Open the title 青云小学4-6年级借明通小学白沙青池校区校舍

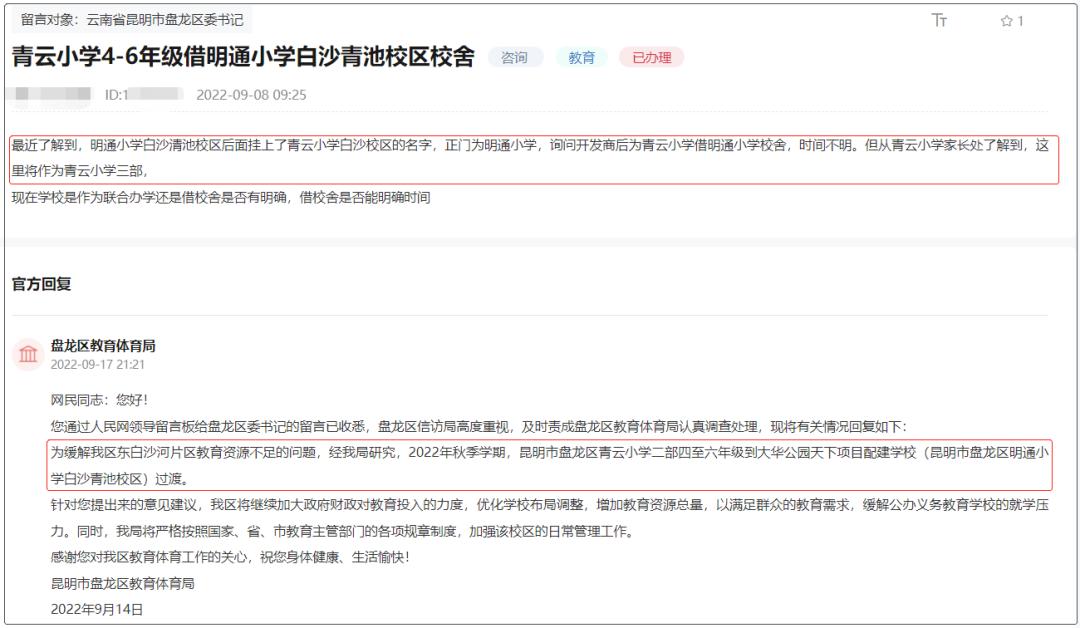point(240,58)
